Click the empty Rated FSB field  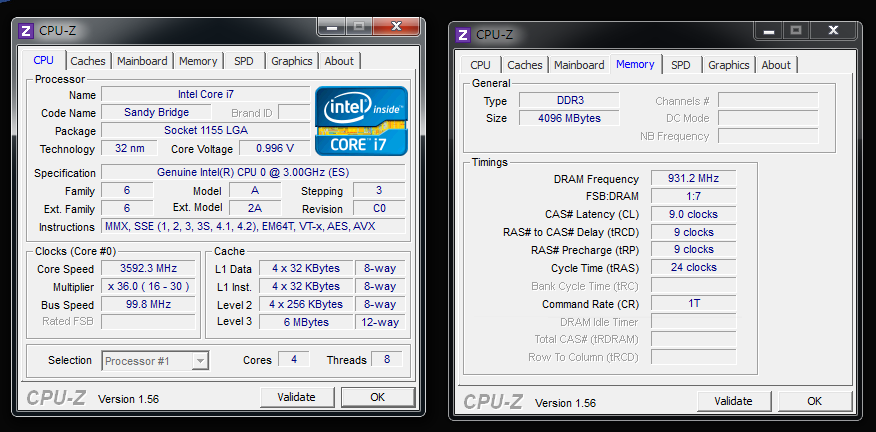(148, 322)
